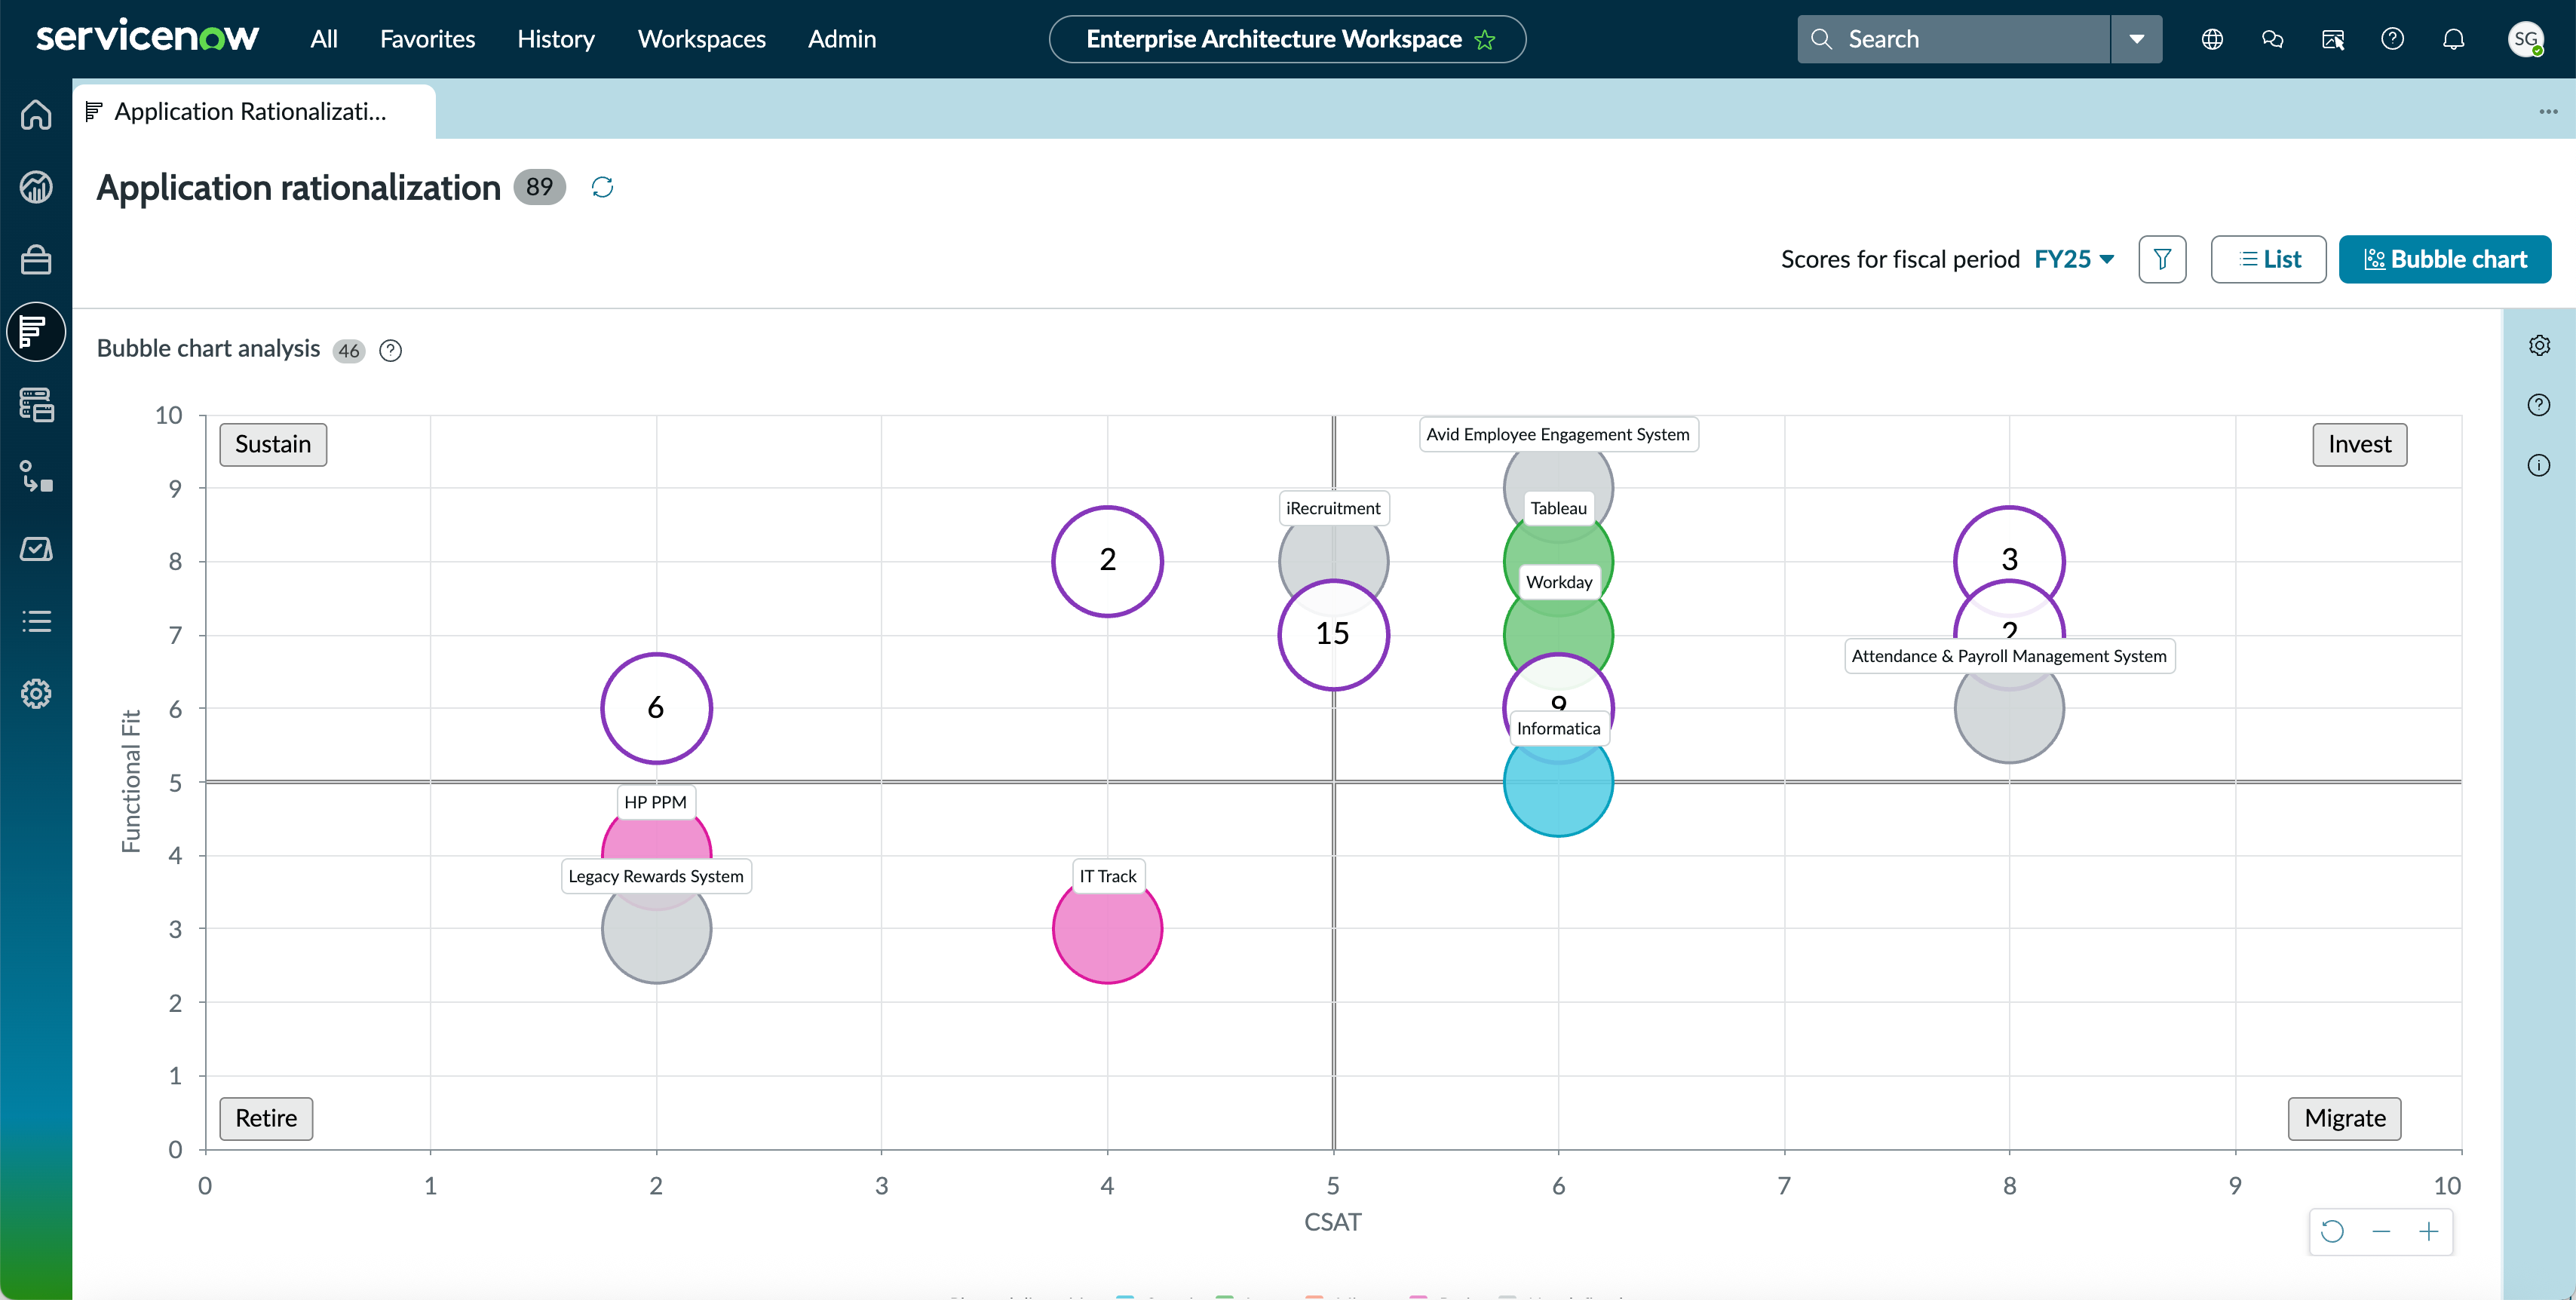Image resolution: width=2576 pixels, height=1300 pixels.
Task: Open the filter funnel icon
Action: (2162, 260)
